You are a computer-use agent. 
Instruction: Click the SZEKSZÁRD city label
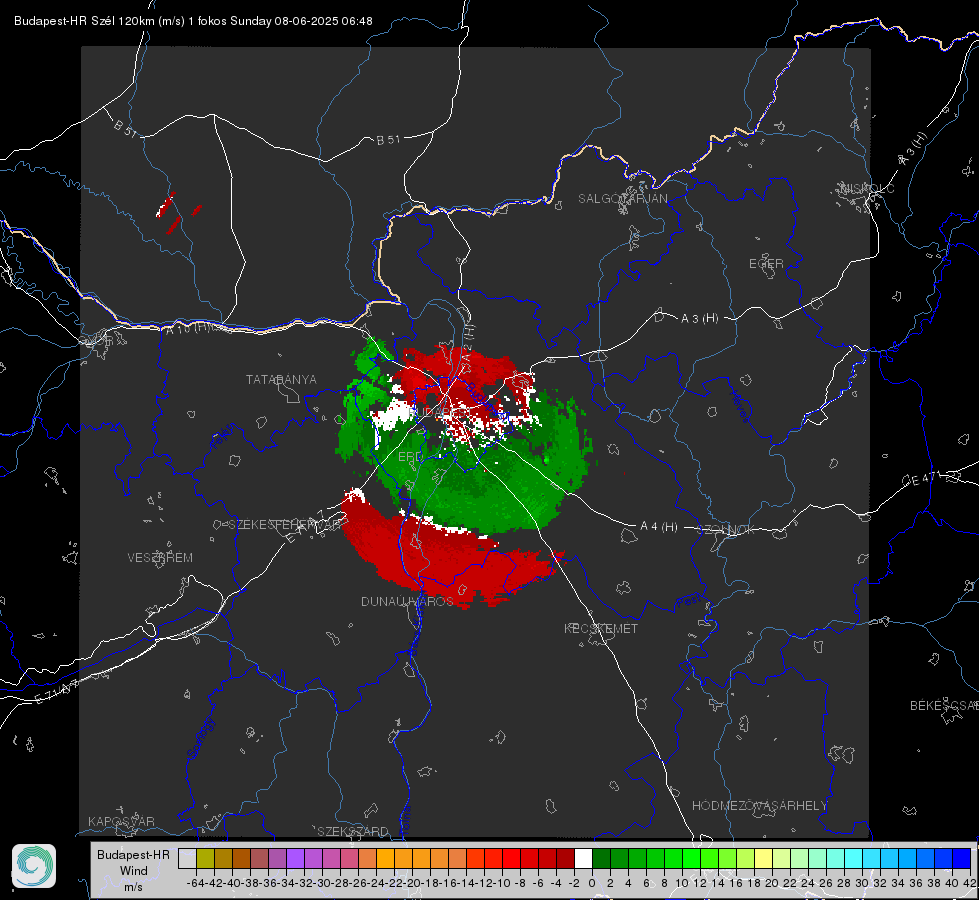[x=353, y=831]
